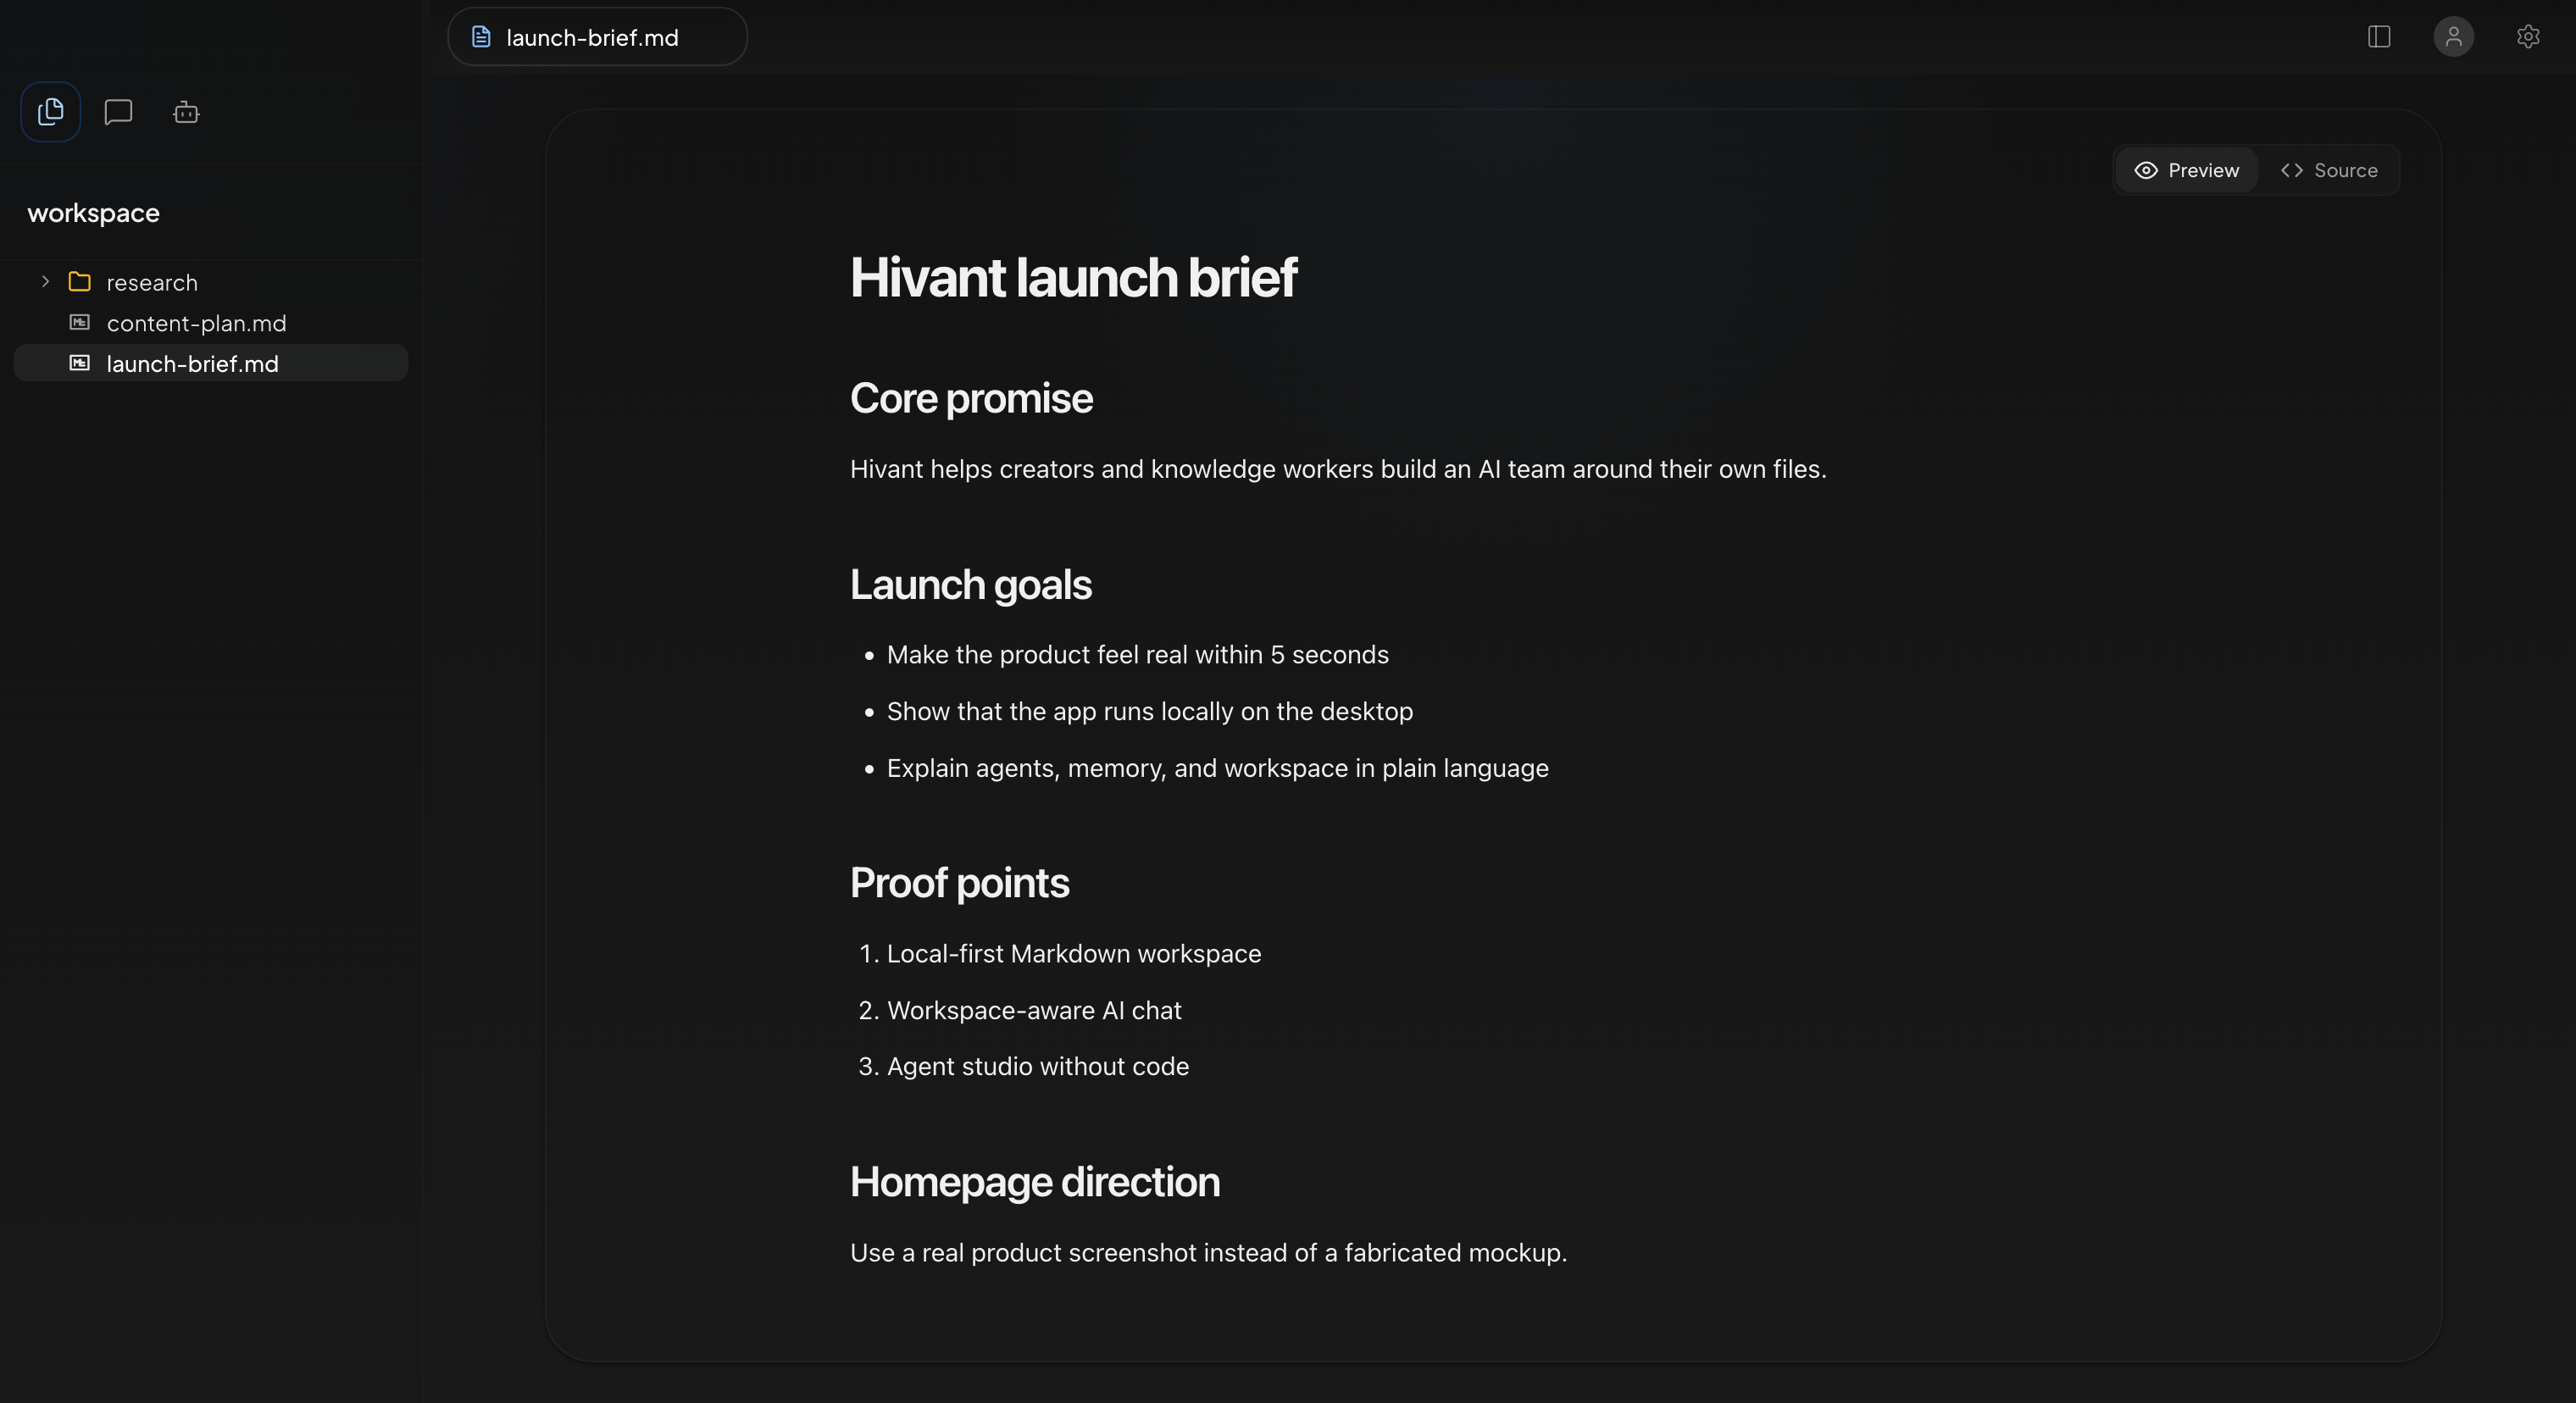
Task: Open the Files panel in sidebar
Action: click(x=50, y=111)
